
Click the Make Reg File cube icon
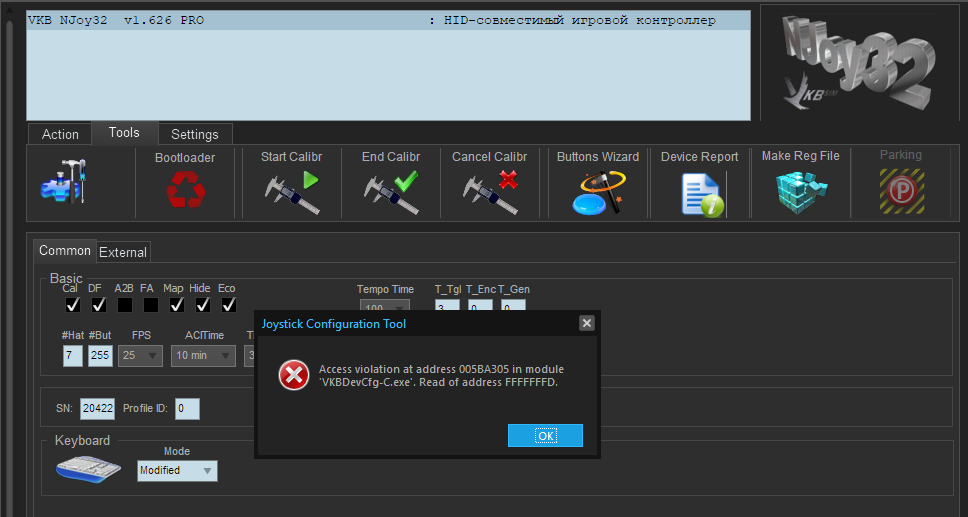[801, 191]
